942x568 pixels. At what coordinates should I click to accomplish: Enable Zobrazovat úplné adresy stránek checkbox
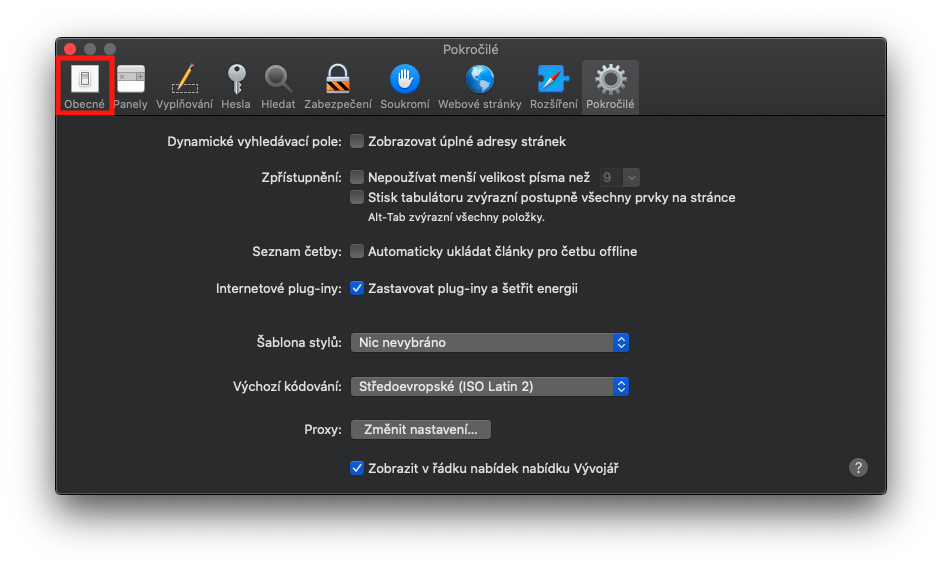[357, 141]
